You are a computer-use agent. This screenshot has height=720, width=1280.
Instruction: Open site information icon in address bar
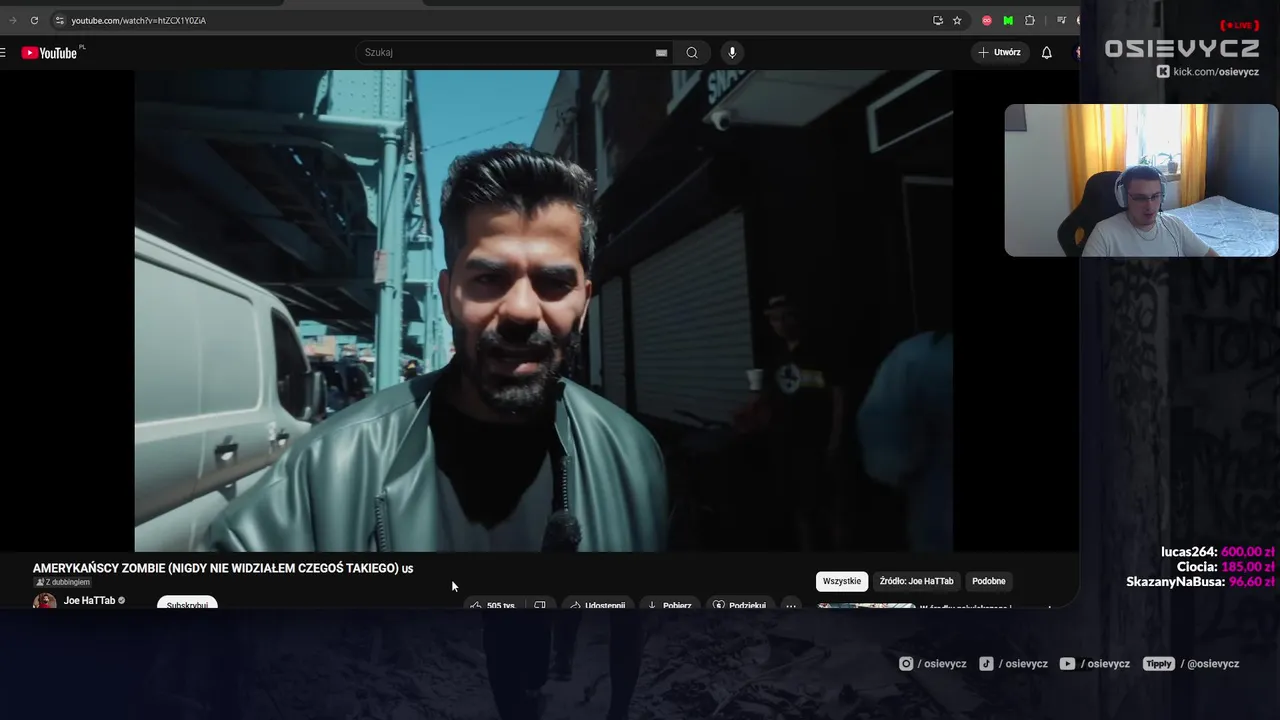59,20
